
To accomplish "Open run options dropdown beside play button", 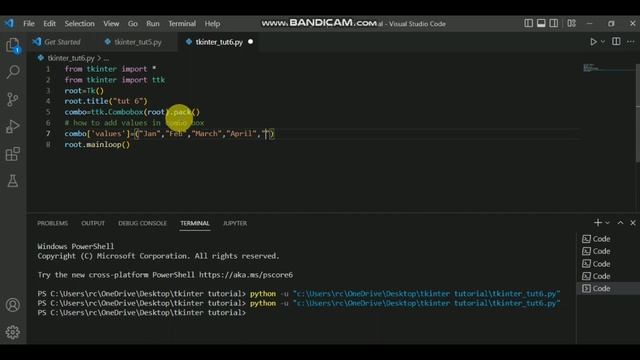I will [603, 42].
